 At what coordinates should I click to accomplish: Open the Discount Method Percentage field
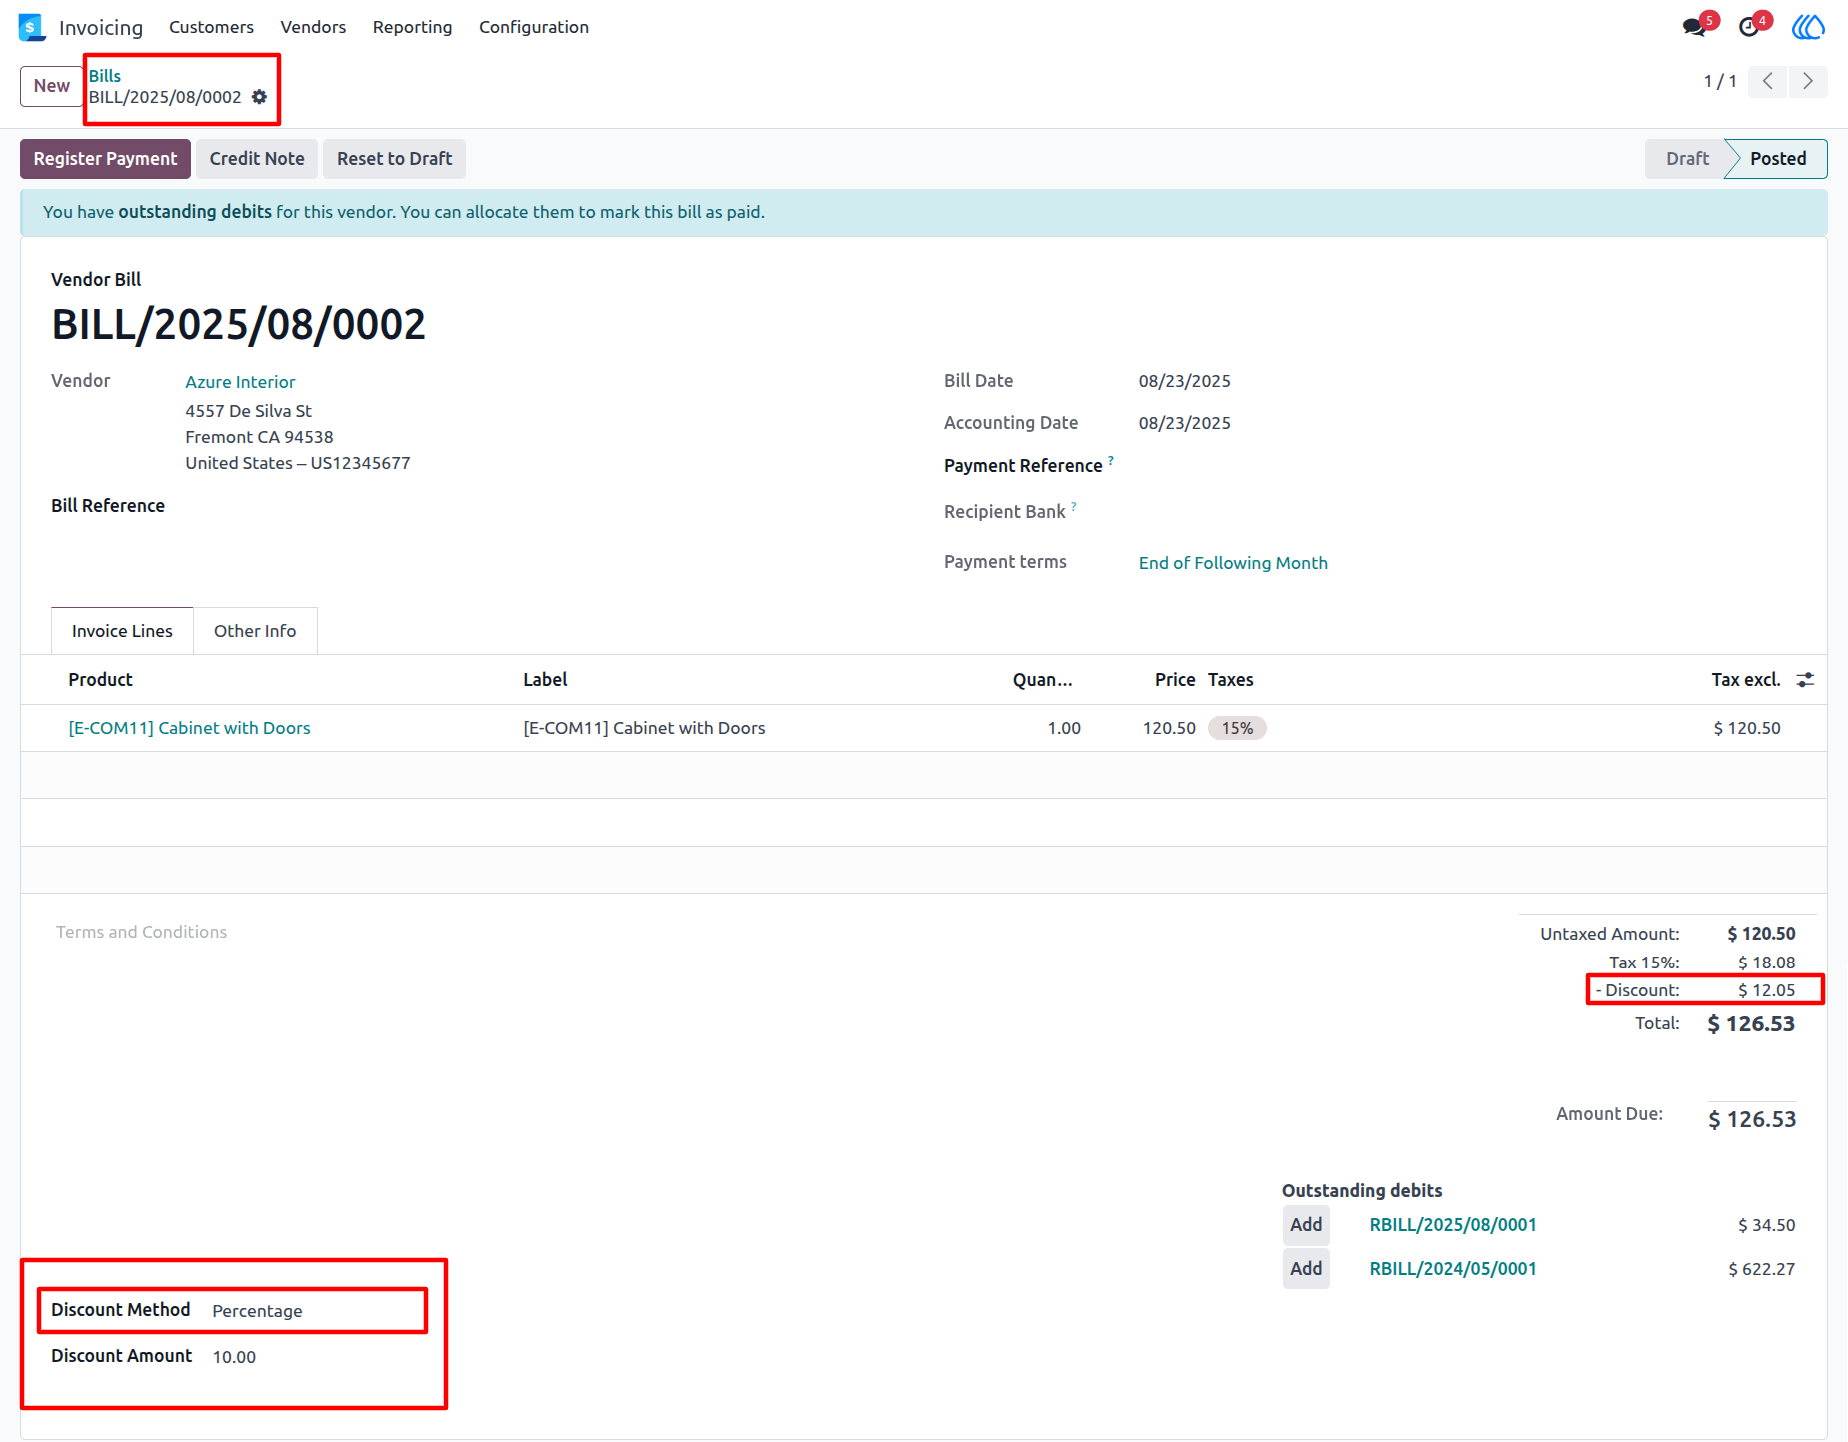tap(257, 1311)
